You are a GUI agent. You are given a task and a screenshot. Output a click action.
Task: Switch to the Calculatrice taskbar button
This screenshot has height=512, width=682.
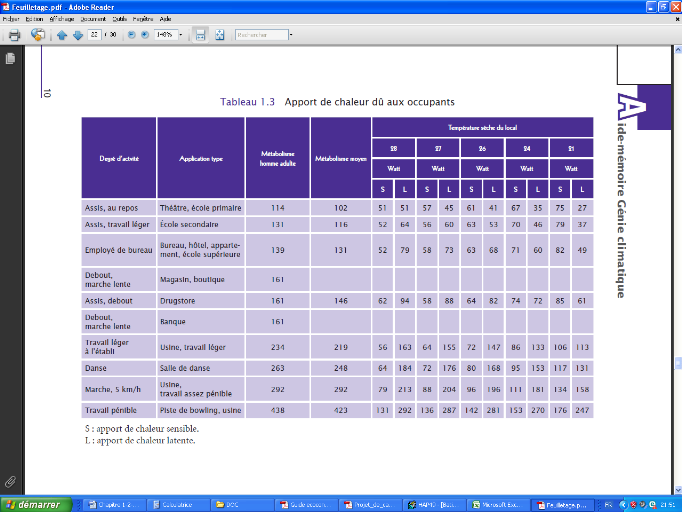coord(178,505)
